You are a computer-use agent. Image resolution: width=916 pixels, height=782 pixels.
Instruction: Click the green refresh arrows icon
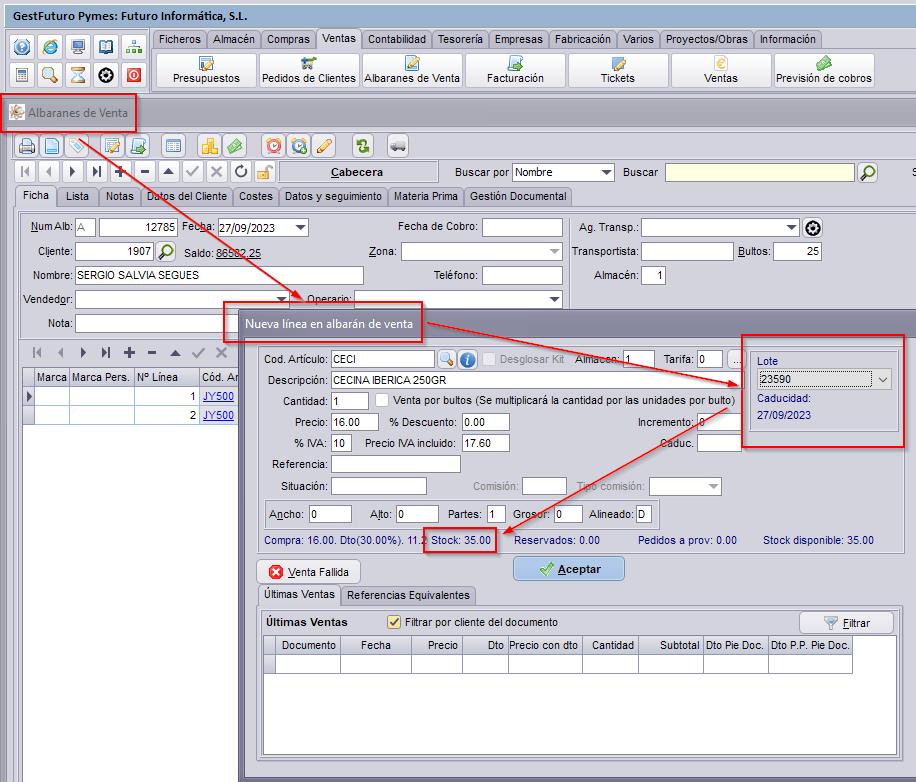click(x=363, y=146)
